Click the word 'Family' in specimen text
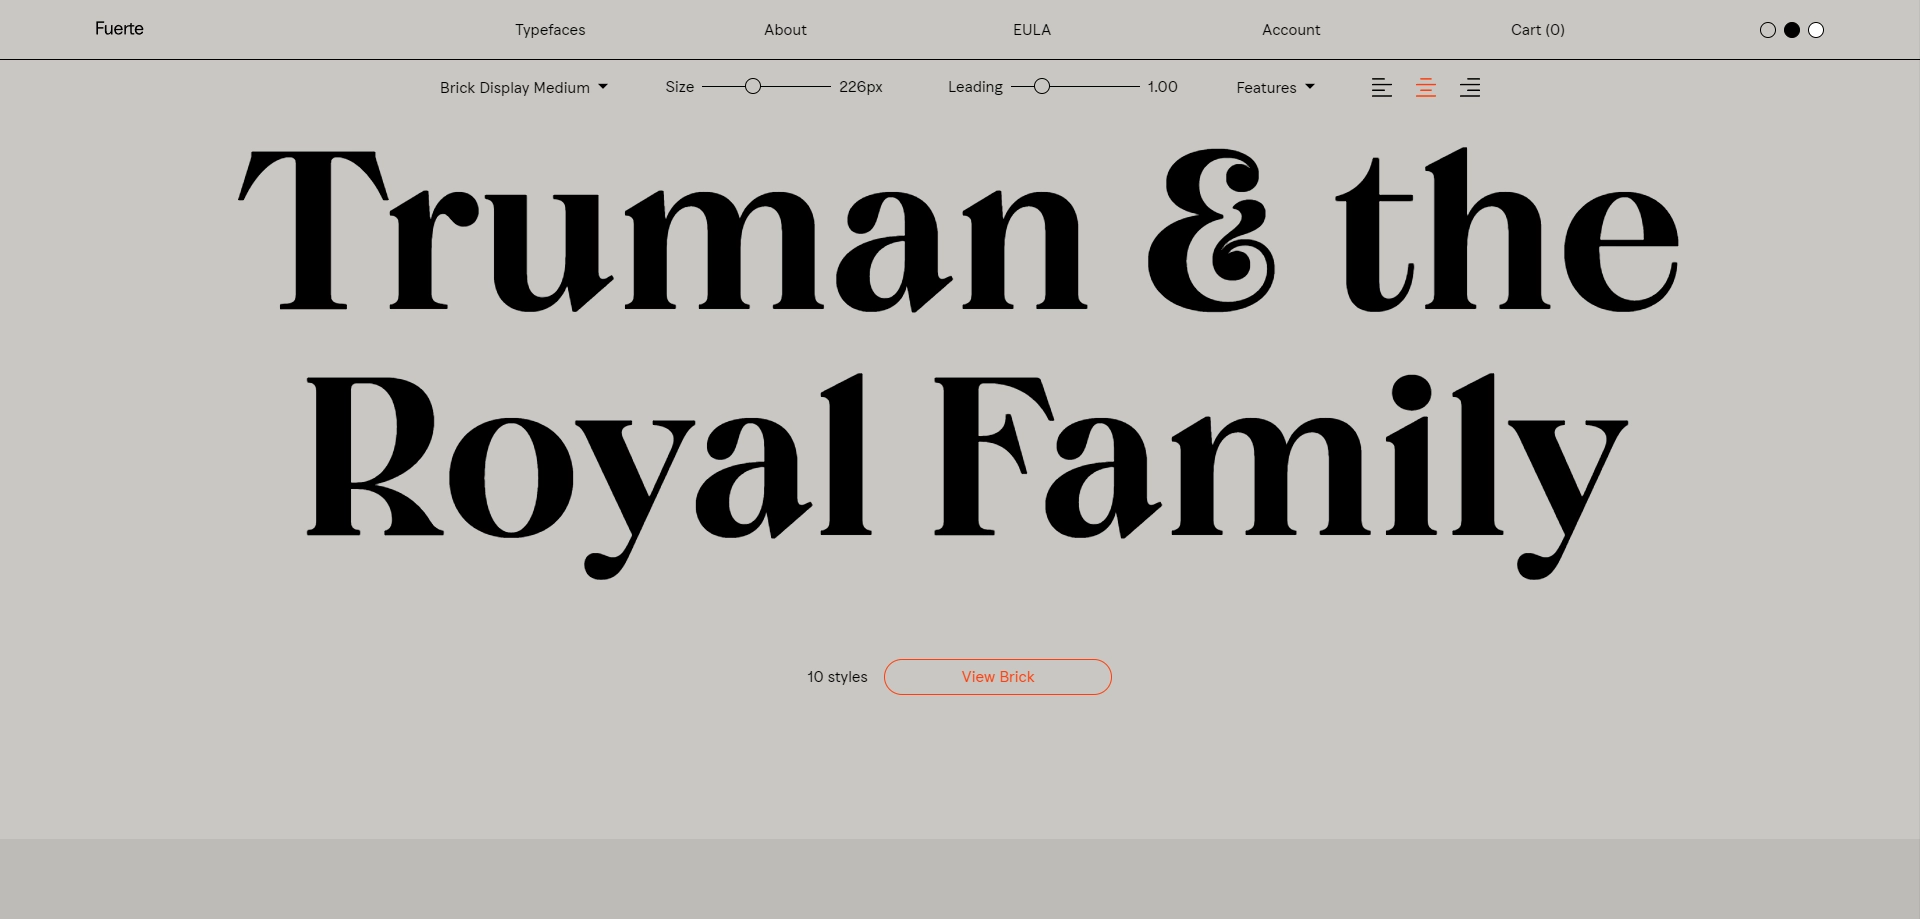 [1280, 460]
